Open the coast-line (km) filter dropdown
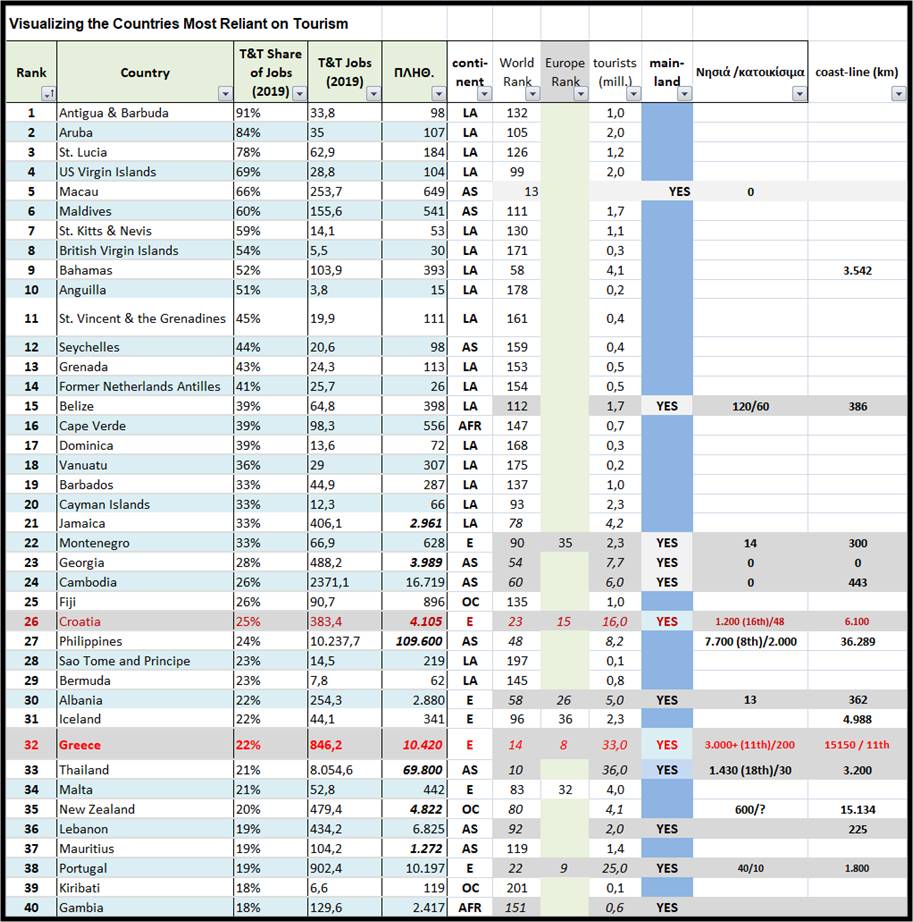Image resolution: width=913 pixels, height=922 pixels. (899, 93)
